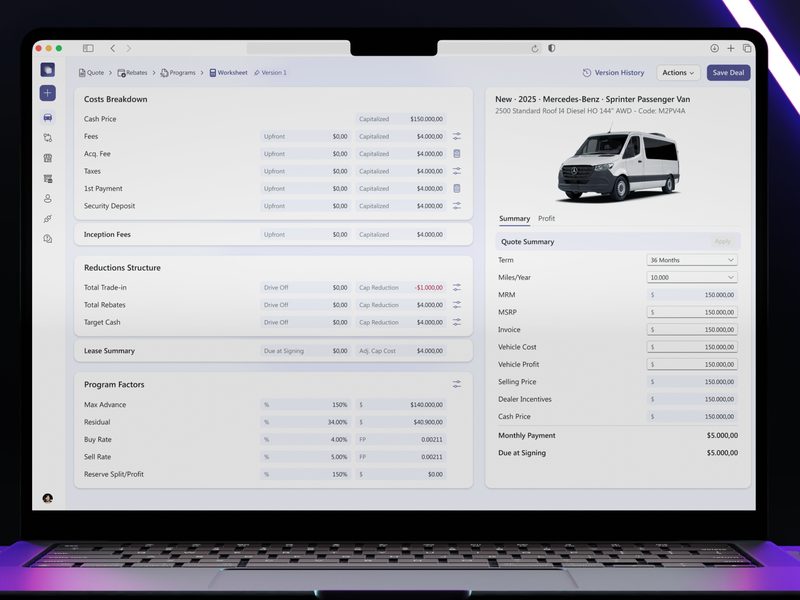Open the plug integrations sidebar icon
This screenshot has height=600, width=800.
(x=47, y=219)
